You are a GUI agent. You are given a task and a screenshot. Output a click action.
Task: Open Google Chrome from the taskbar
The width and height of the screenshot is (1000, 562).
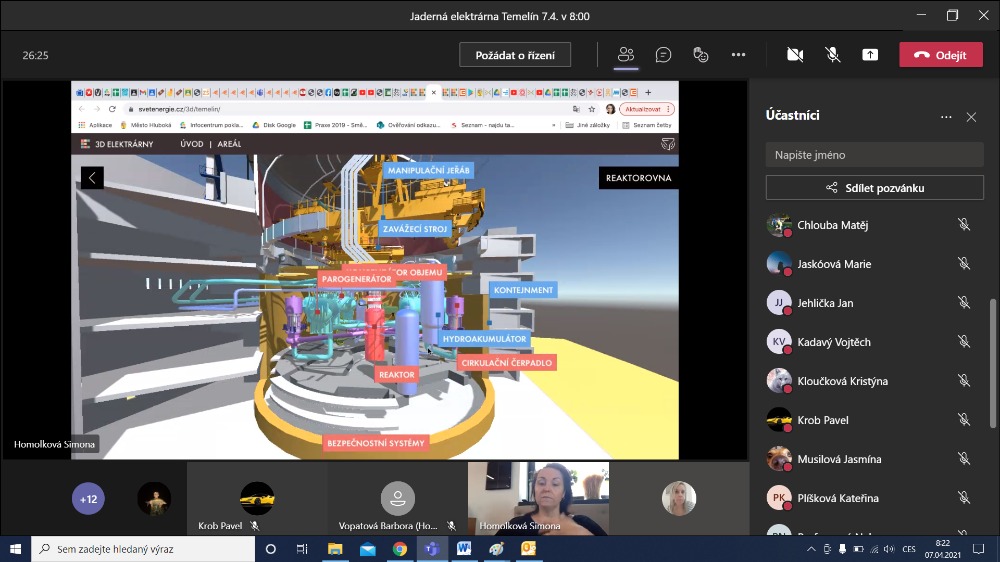399,549
